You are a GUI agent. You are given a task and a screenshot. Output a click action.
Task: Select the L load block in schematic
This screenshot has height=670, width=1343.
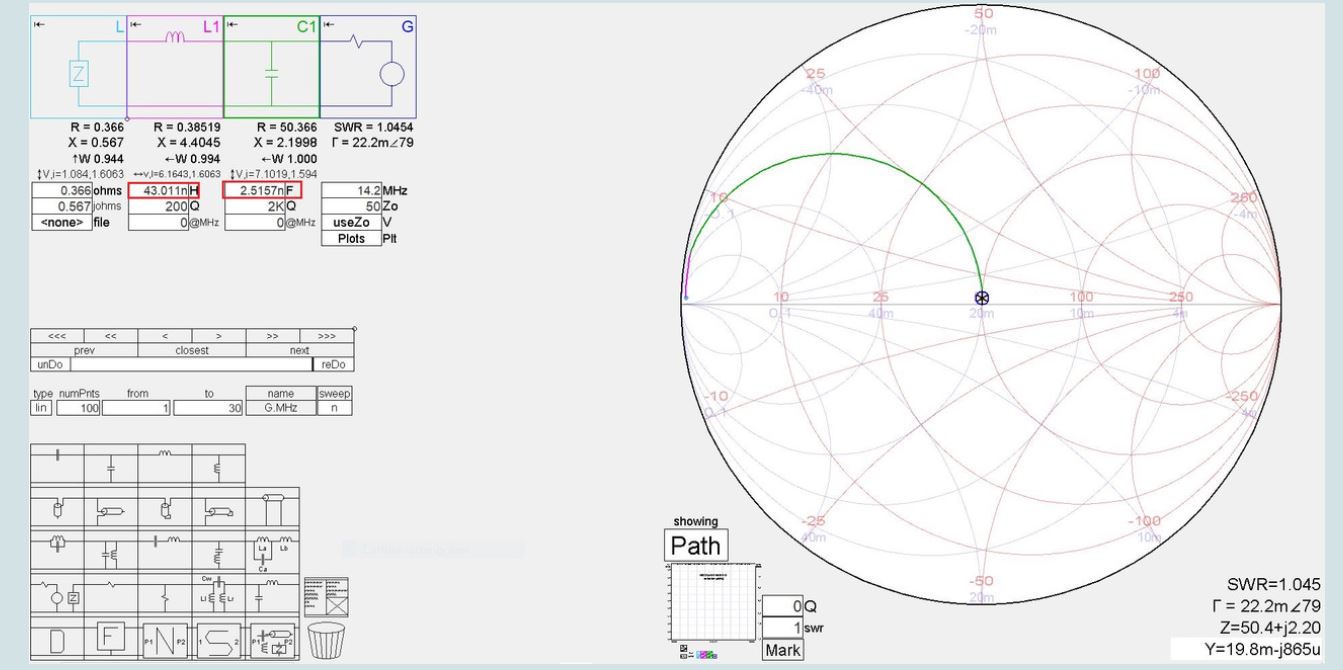79,68
